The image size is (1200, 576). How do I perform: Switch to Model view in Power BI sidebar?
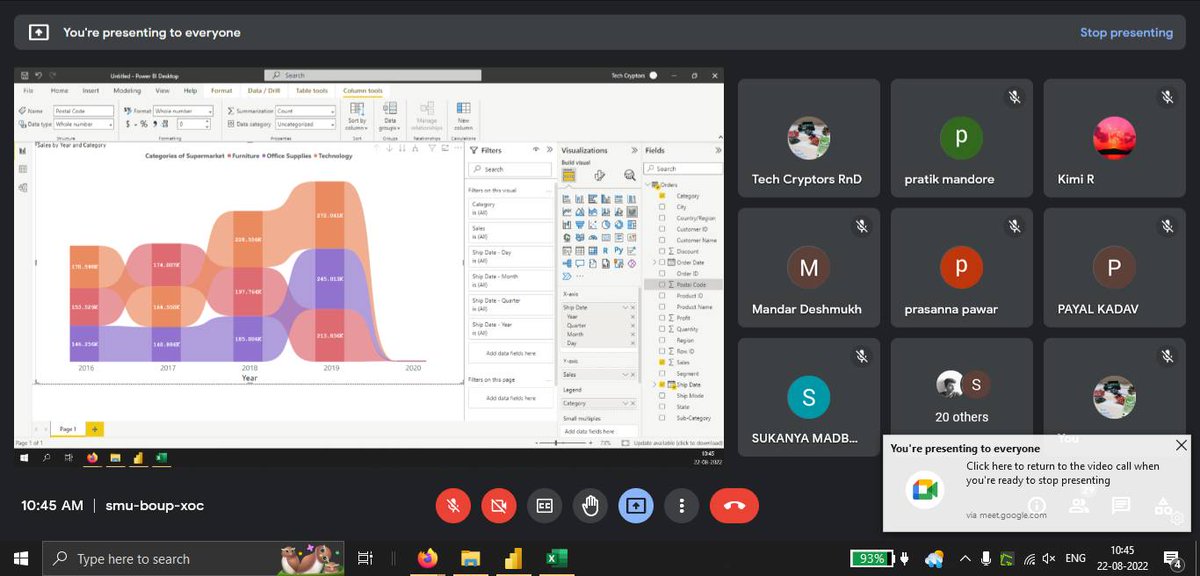pos(23,186)
